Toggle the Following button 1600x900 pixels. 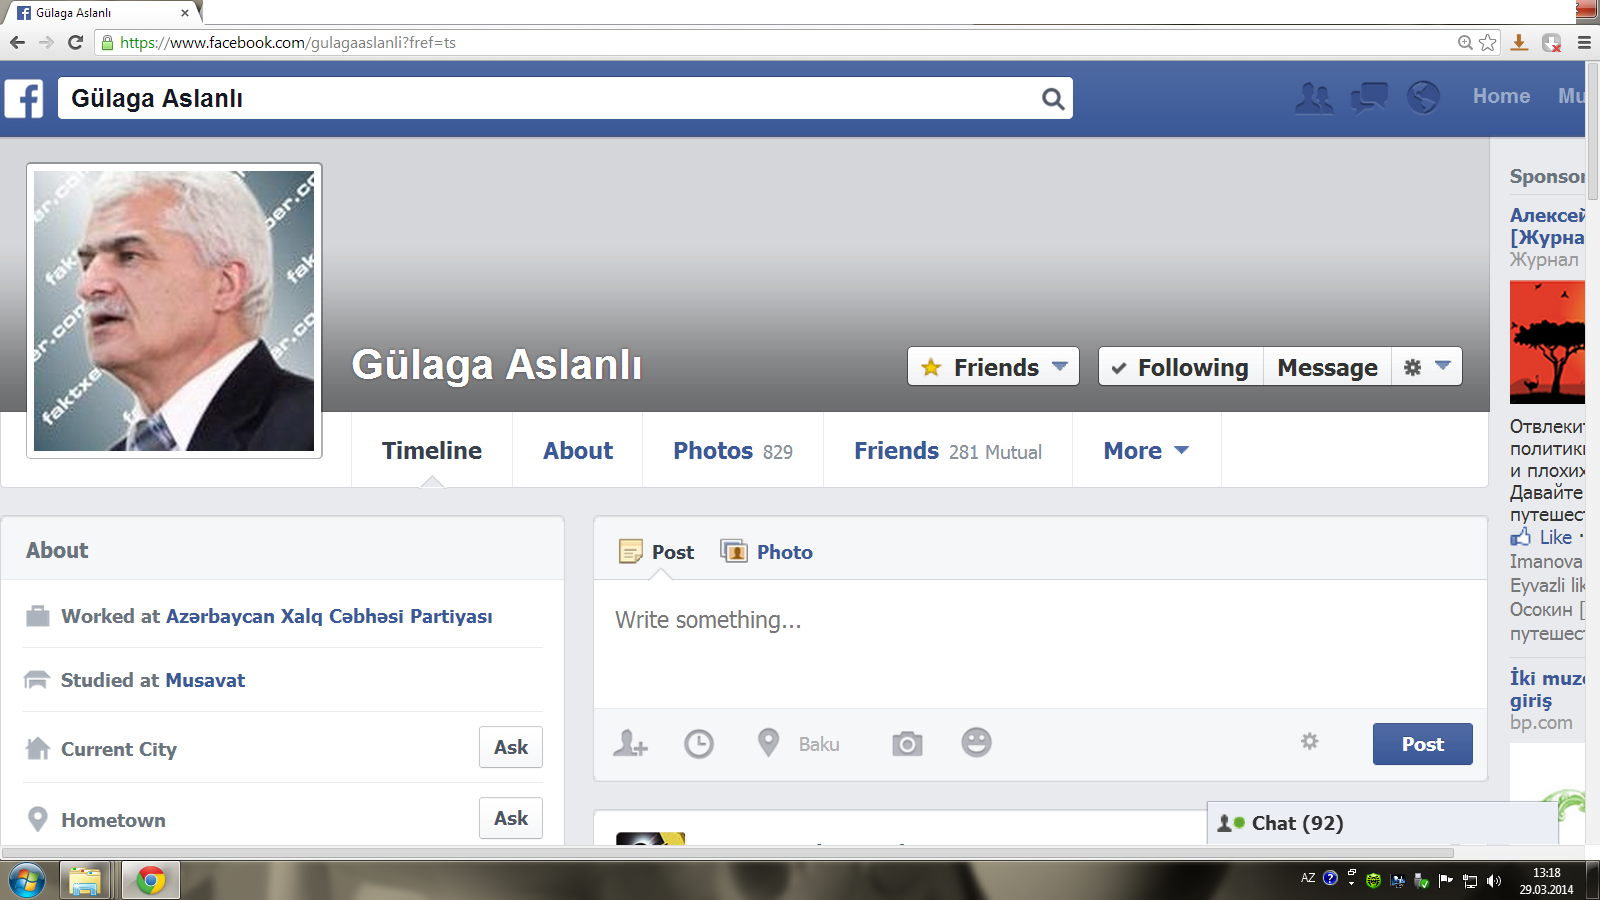point(1181,367)
